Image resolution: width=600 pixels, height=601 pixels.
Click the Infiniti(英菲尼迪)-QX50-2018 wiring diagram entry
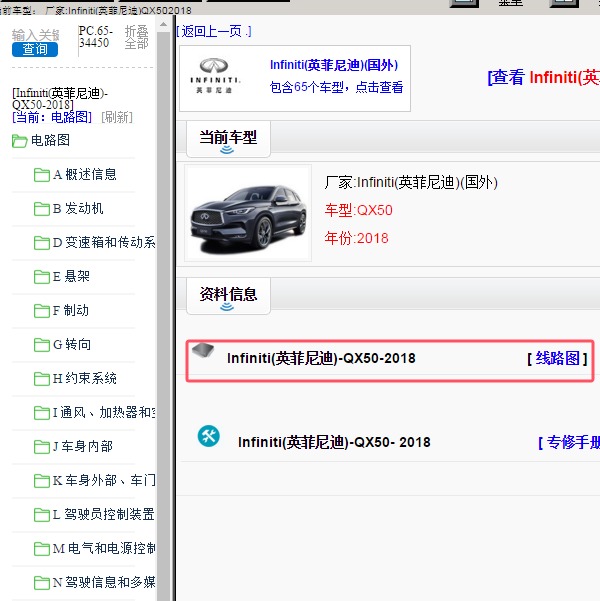tap(321, 358)
